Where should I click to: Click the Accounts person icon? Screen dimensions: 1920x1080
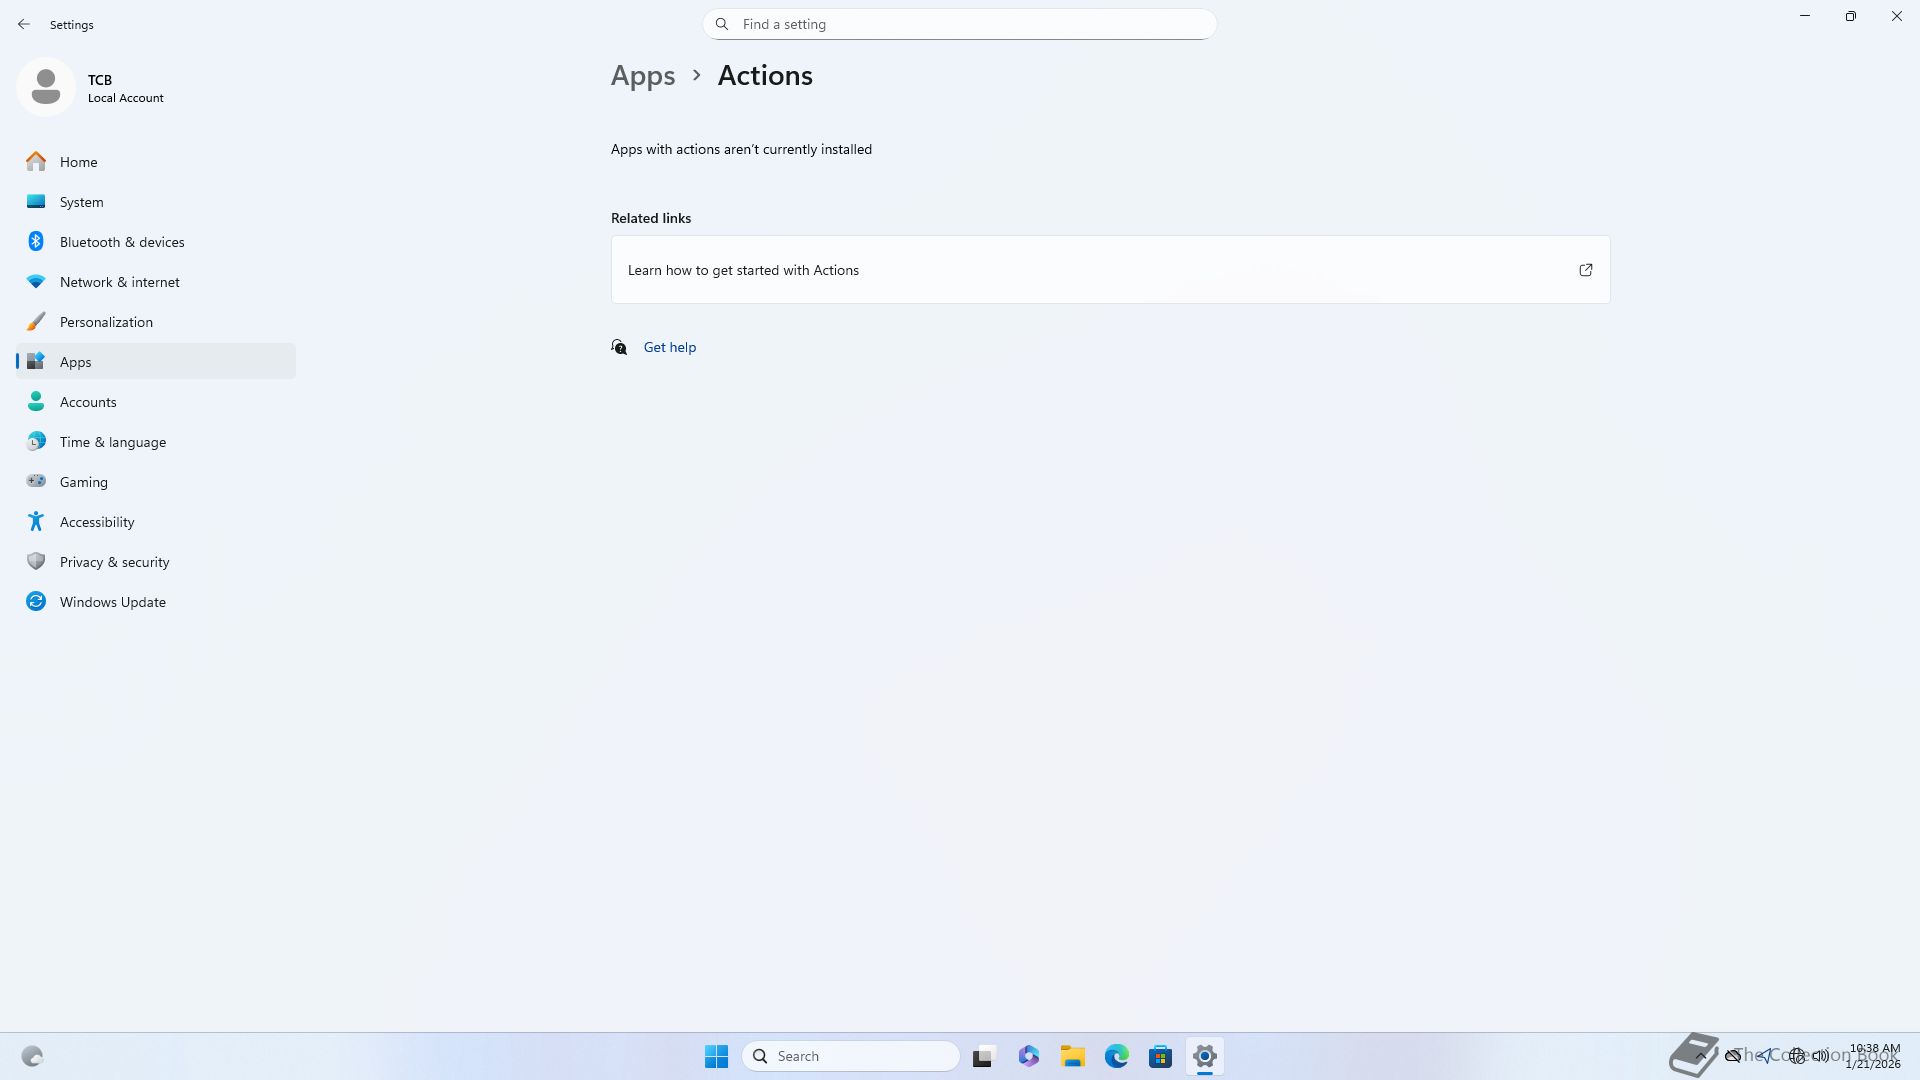[36, 402]
